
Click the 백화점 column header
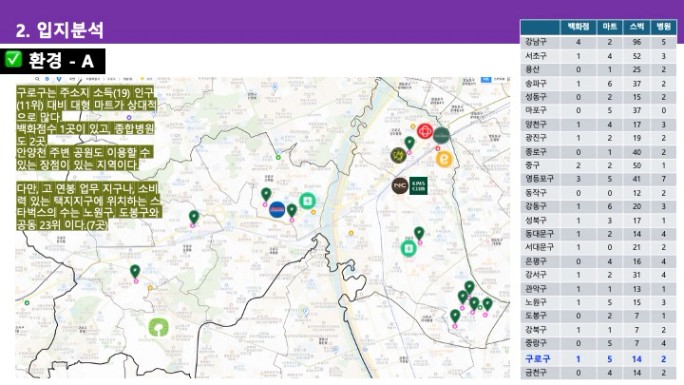578,27
